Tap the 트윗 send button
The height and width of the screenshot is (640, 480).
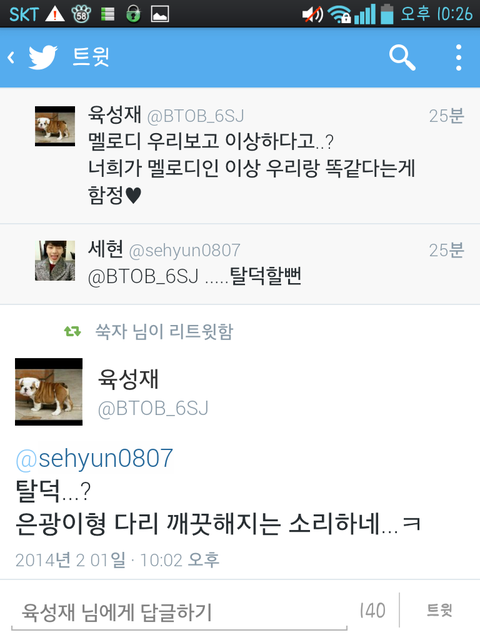[x=440, y=610]
